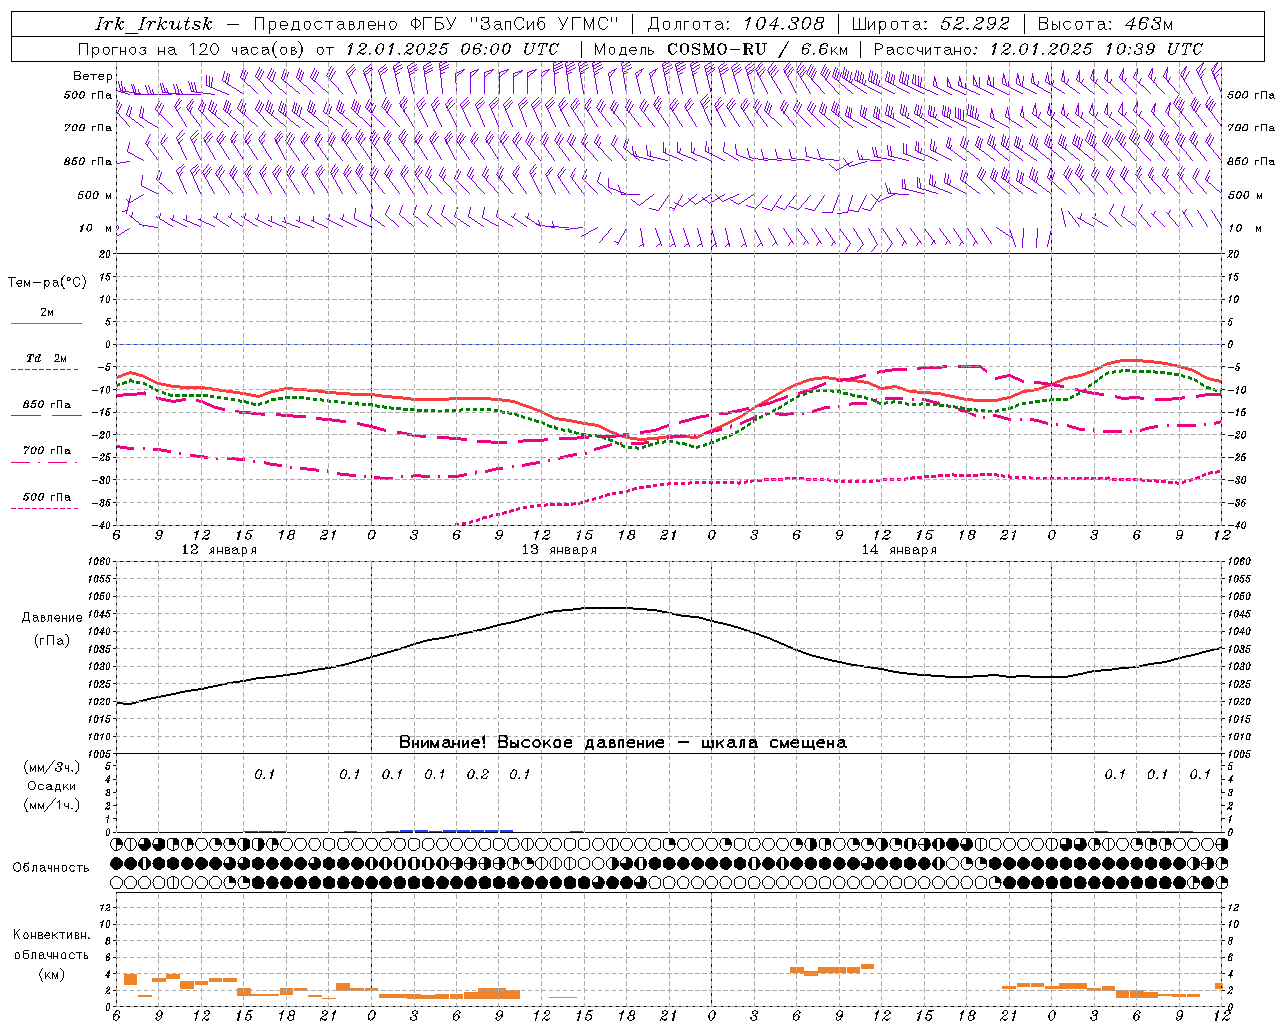Click the (км) convective cloud unit label
This screenshot has height=1024, width=1280.
point(52,974)
